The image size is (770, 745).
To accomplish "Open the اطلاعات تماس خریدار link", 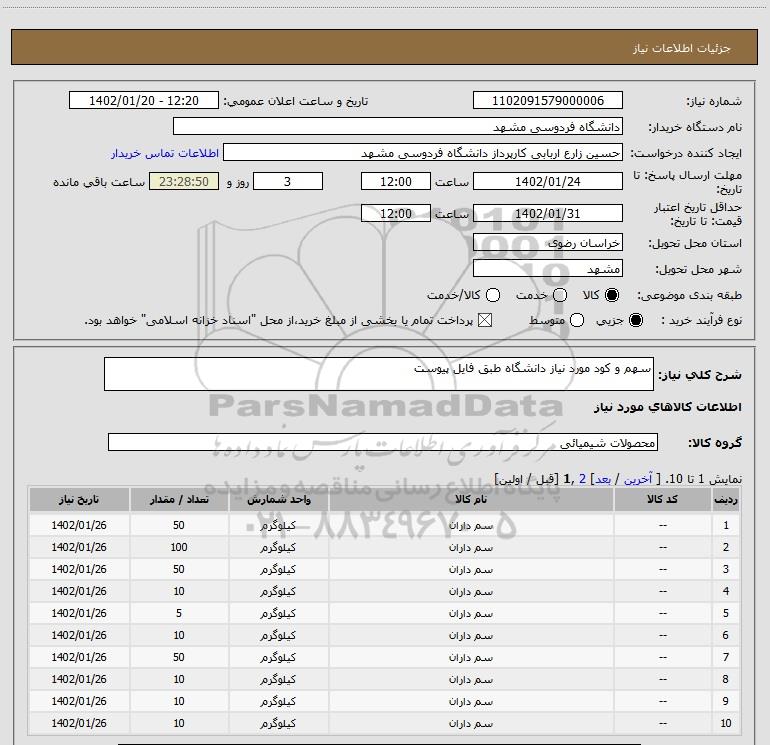I will point(165,153).
